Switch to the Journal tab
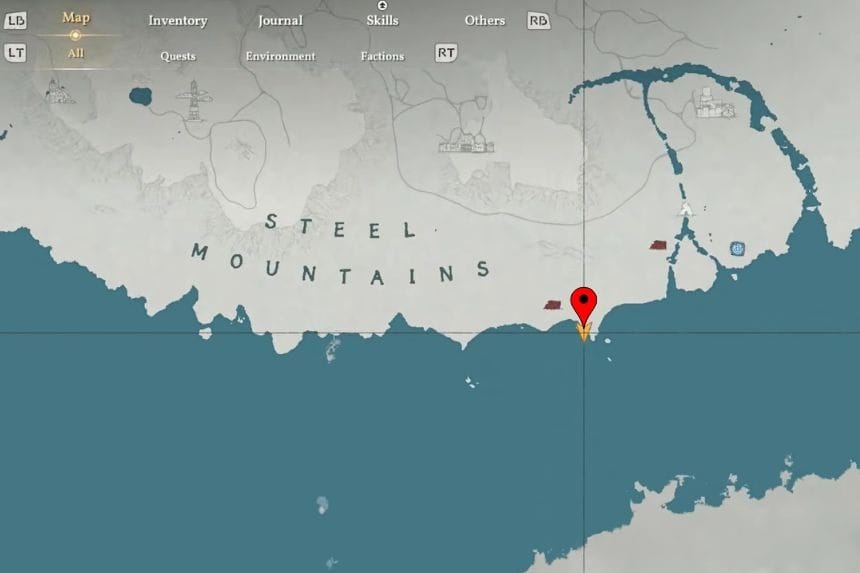Screen dimensions: 860x573 click(x=280, y=21)
